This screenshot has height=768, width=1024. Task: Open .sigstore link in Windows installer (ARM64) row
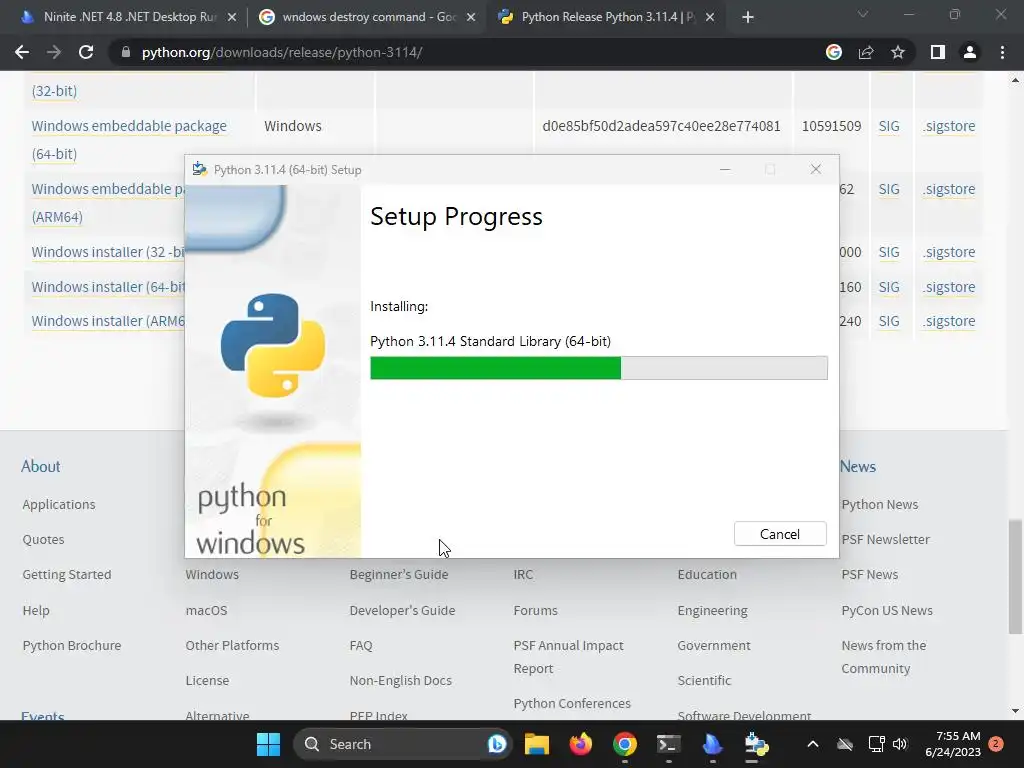(949, 321)
